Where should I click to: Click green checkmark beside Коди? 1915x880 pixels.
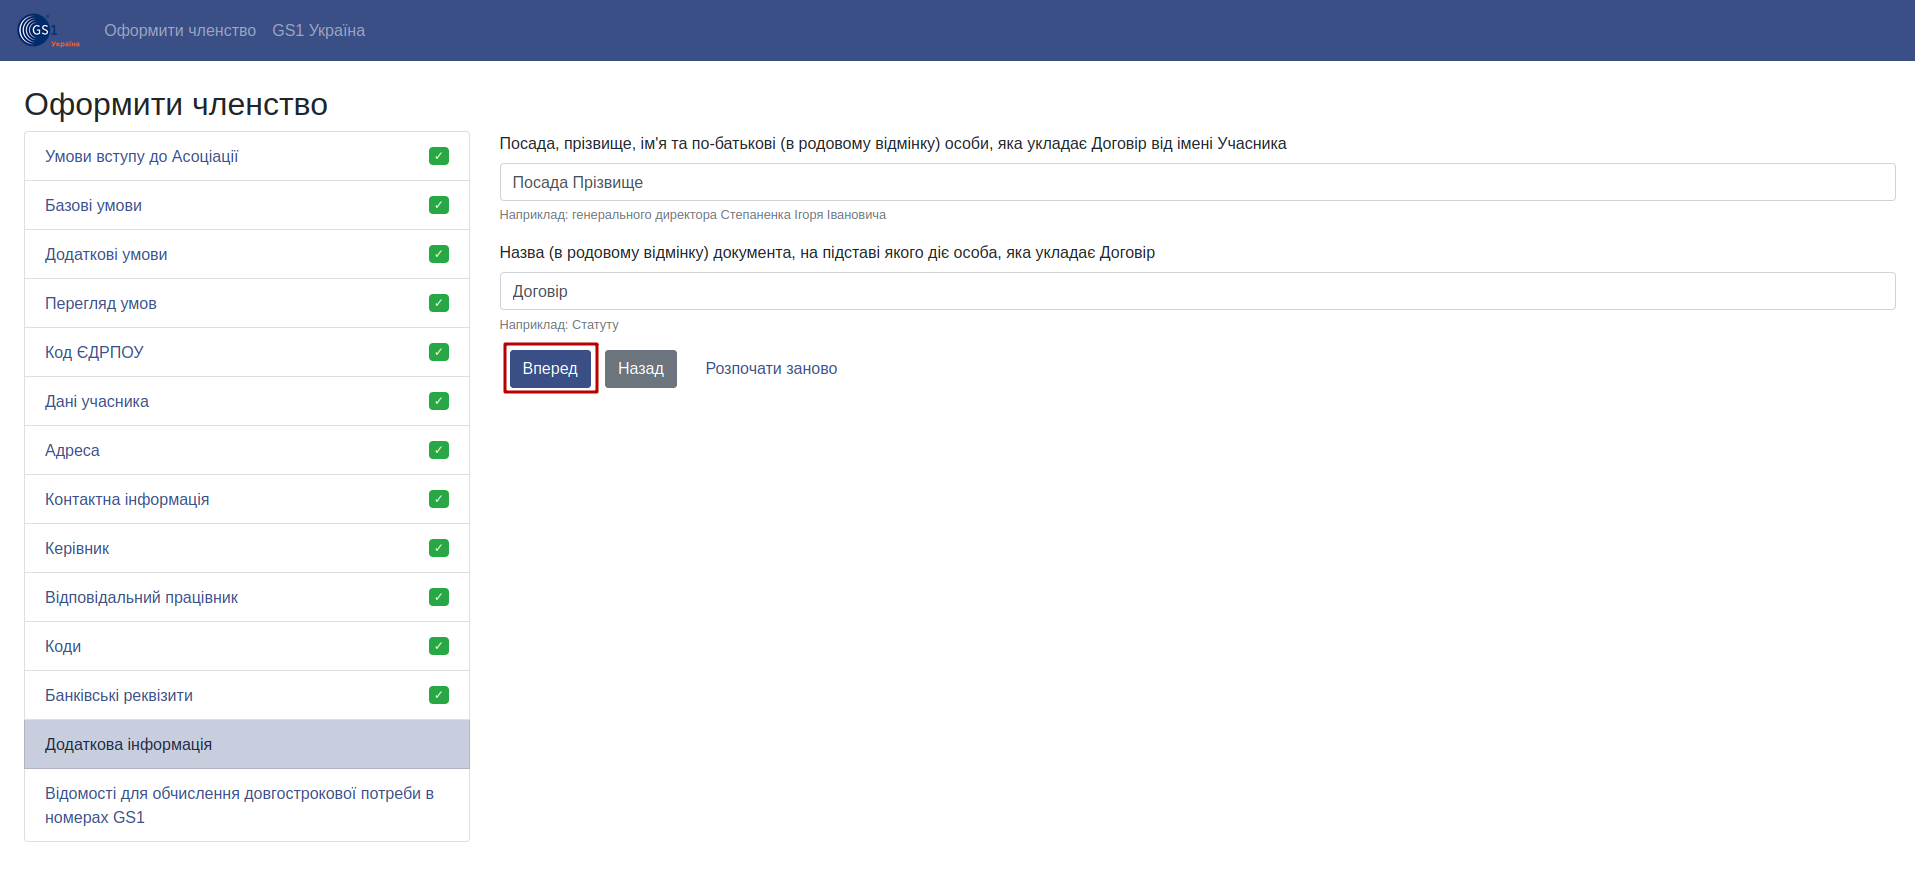tap(439, 646)
